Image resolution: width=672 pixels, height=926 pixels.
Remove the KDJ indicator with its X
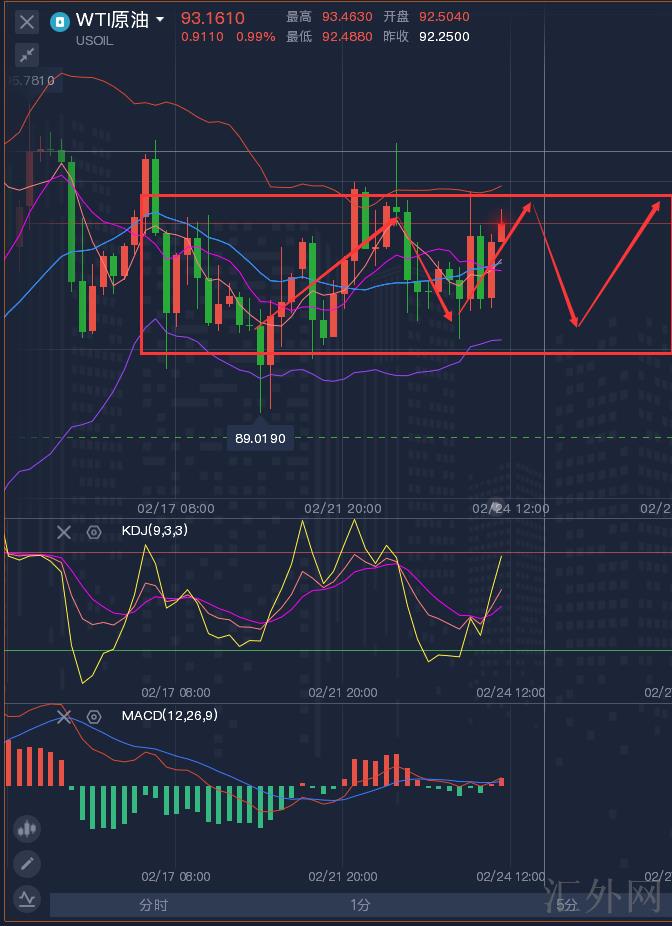click(x=64, y=532)
